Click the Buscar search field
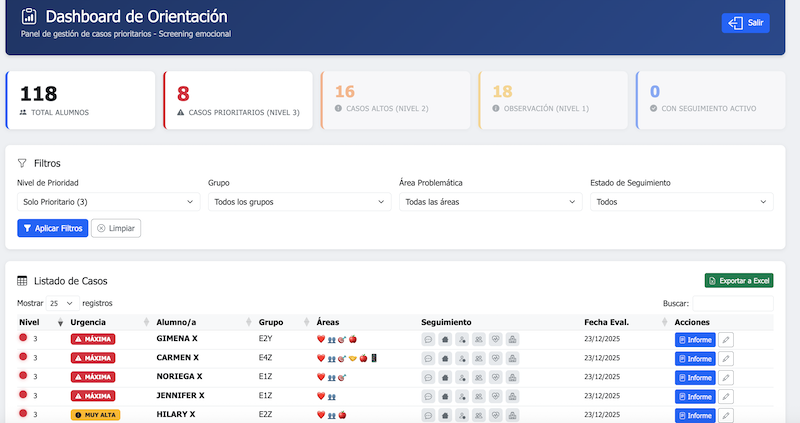The height and width of the screenshot is (423, 800). tap(732, 303)
